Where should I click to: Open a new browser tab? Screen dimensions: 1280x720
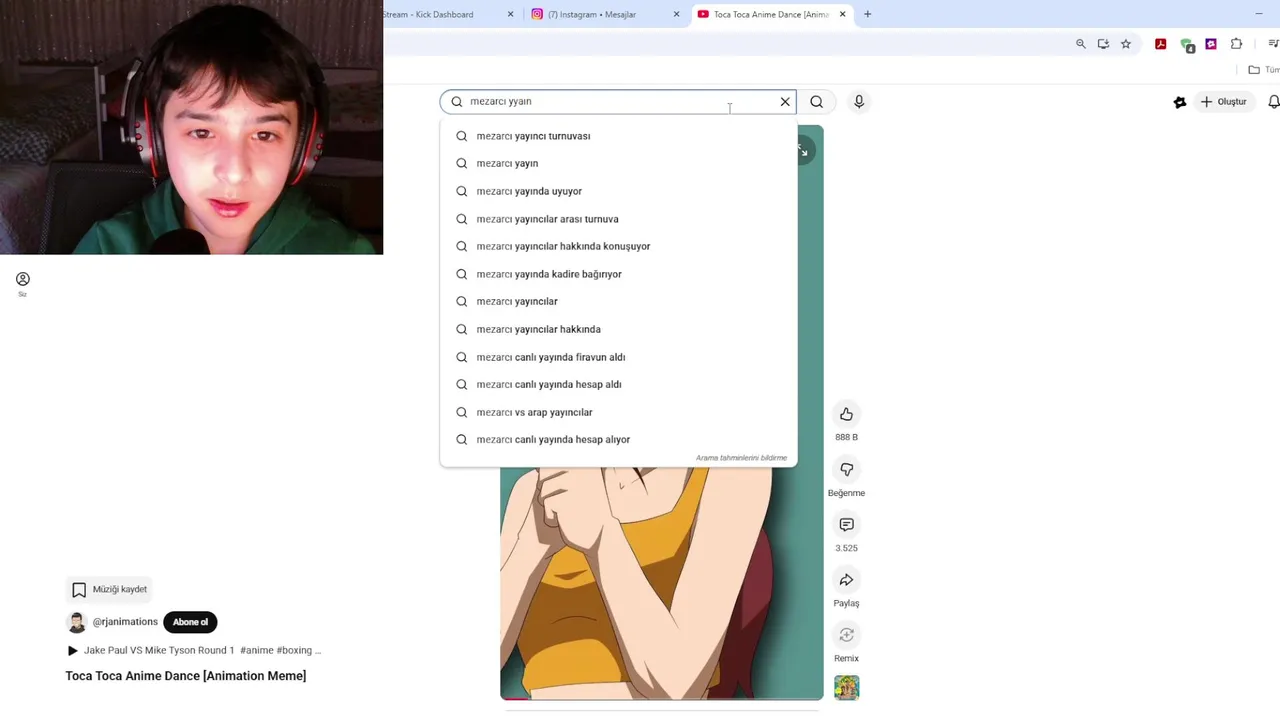[867, 14]
